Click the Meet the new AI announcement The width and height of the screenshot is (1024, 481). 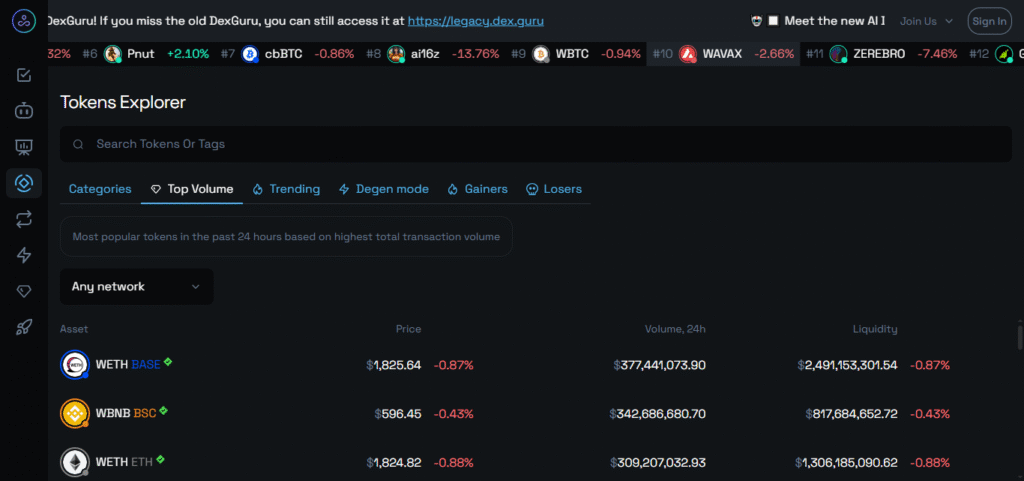[835, 21]
